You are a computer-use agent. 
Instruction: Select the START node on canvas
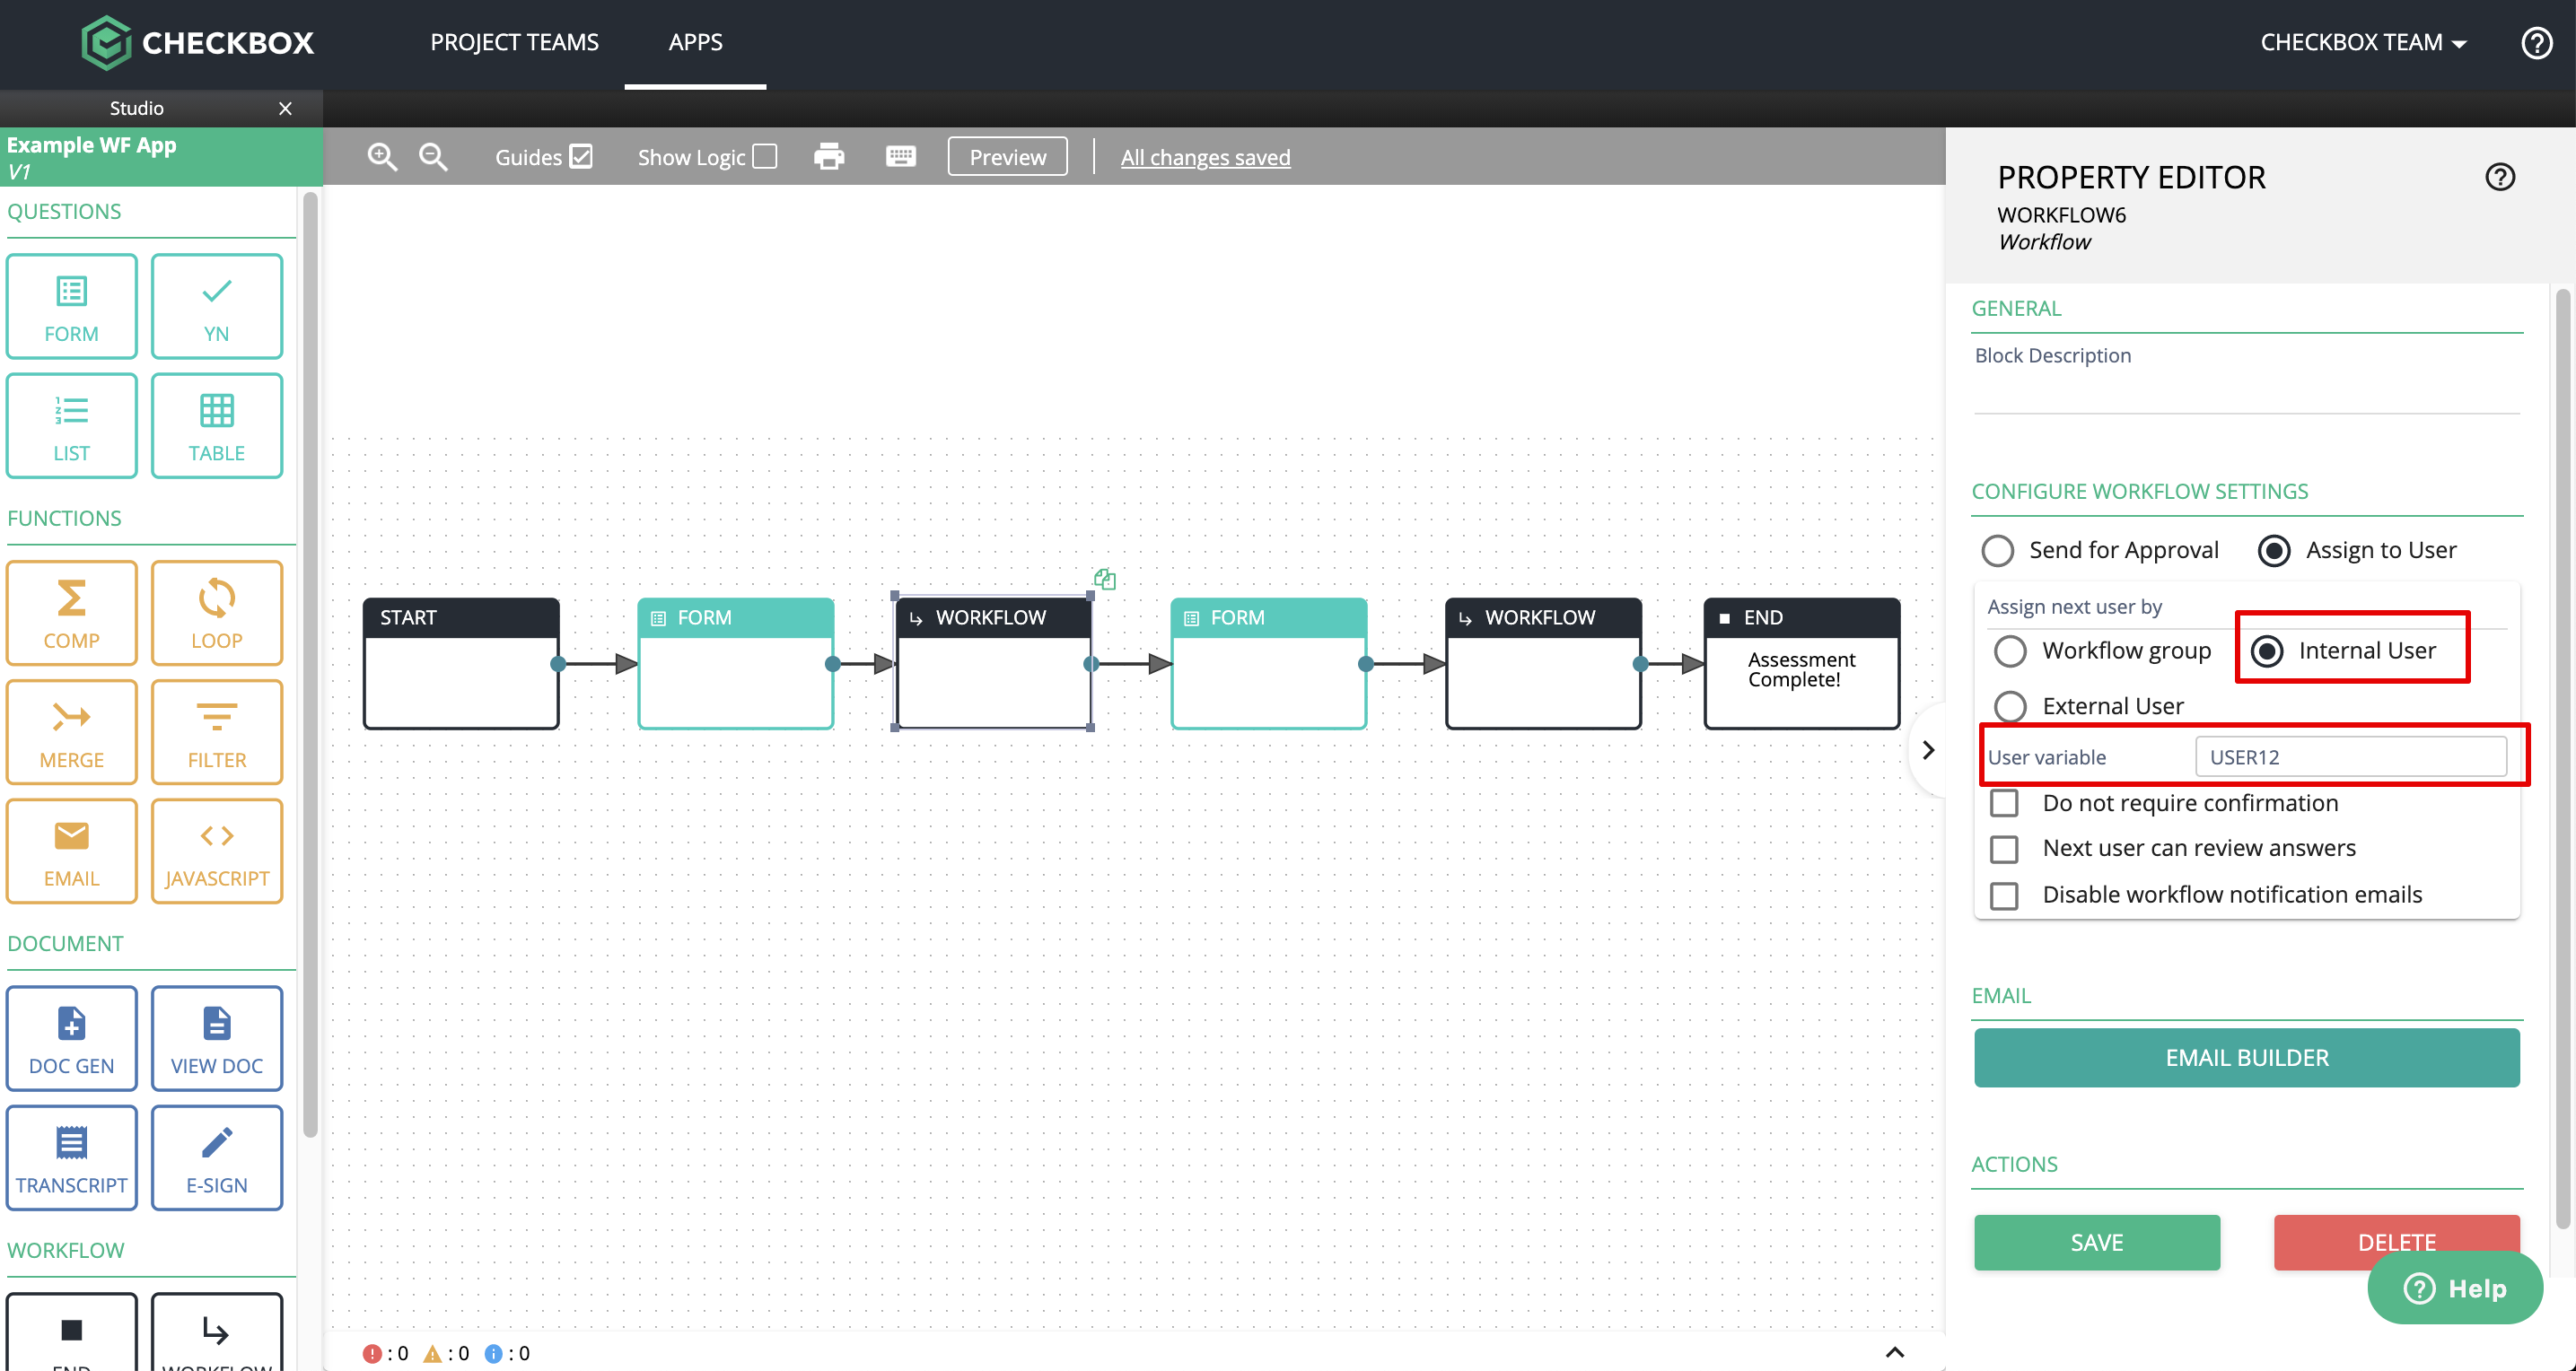coord(461,664)
